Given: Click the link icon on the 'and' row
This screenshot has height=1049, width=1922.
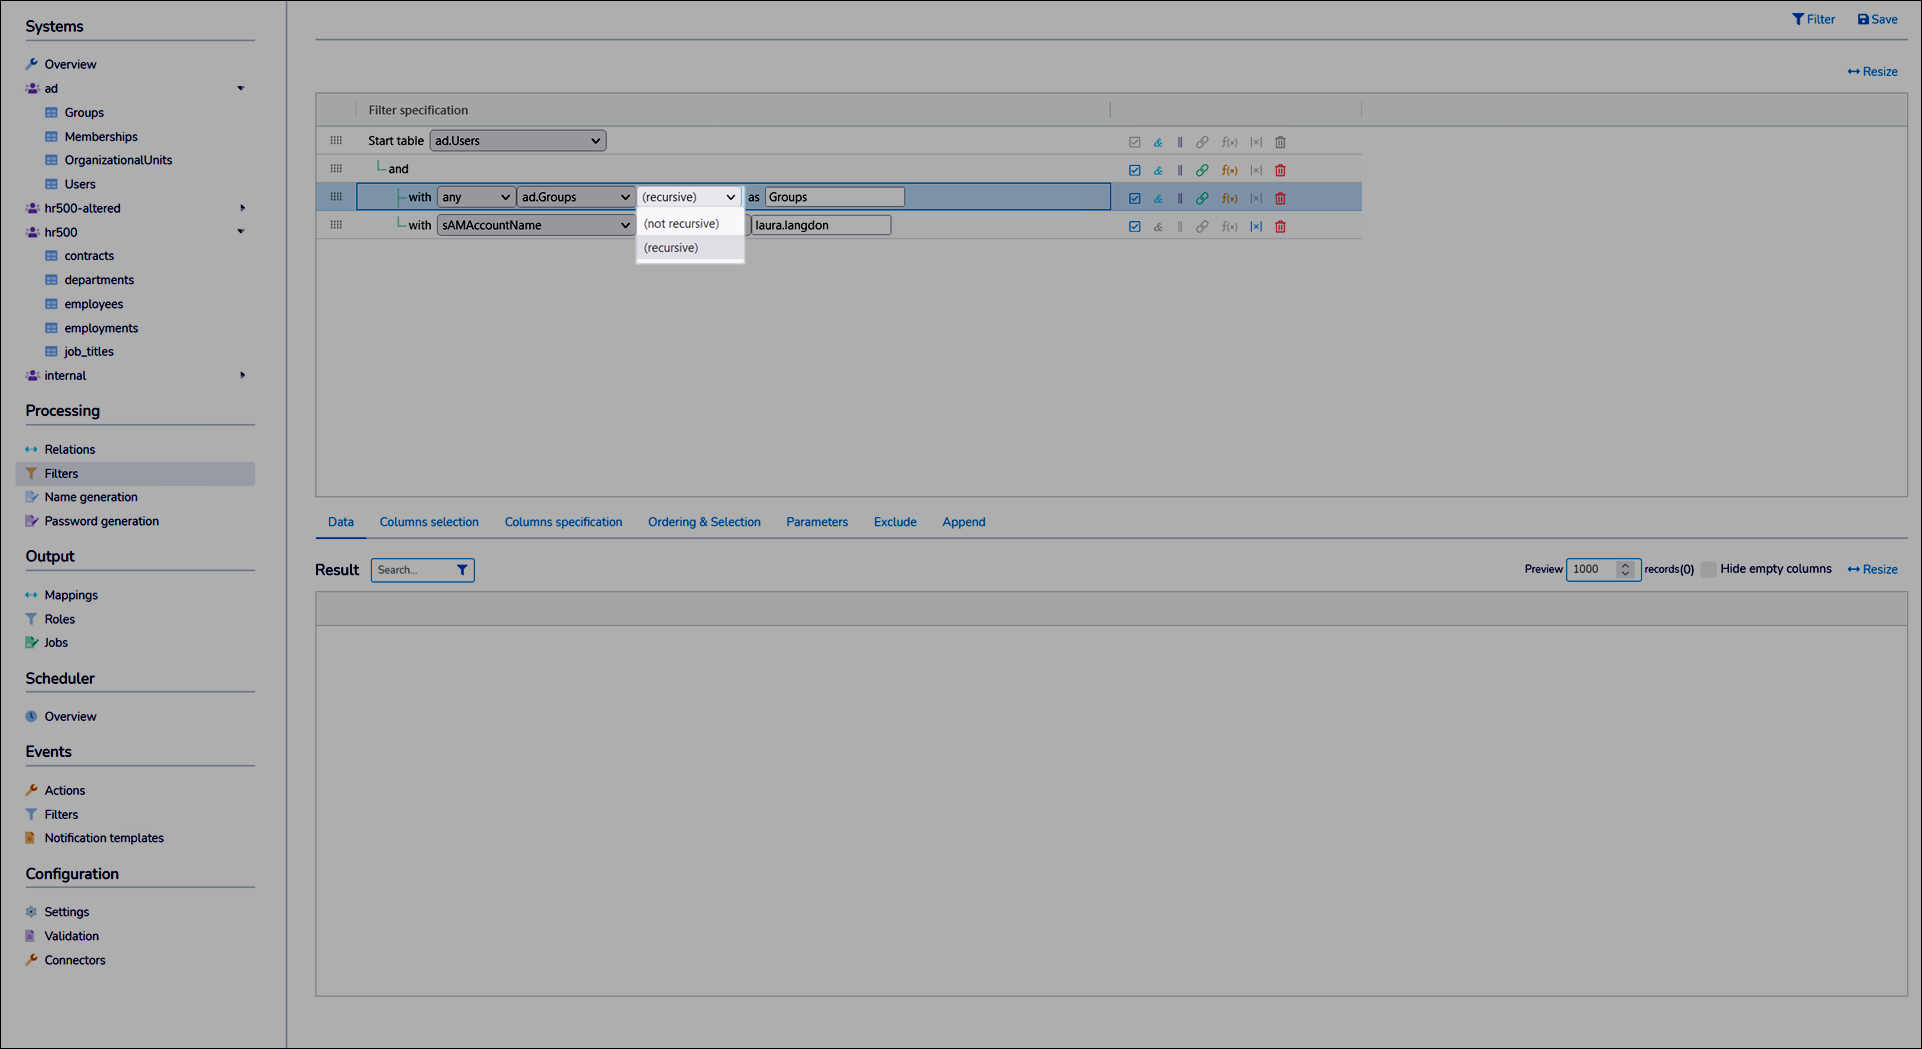Looking at the screenshot, I should [1202, 171].
